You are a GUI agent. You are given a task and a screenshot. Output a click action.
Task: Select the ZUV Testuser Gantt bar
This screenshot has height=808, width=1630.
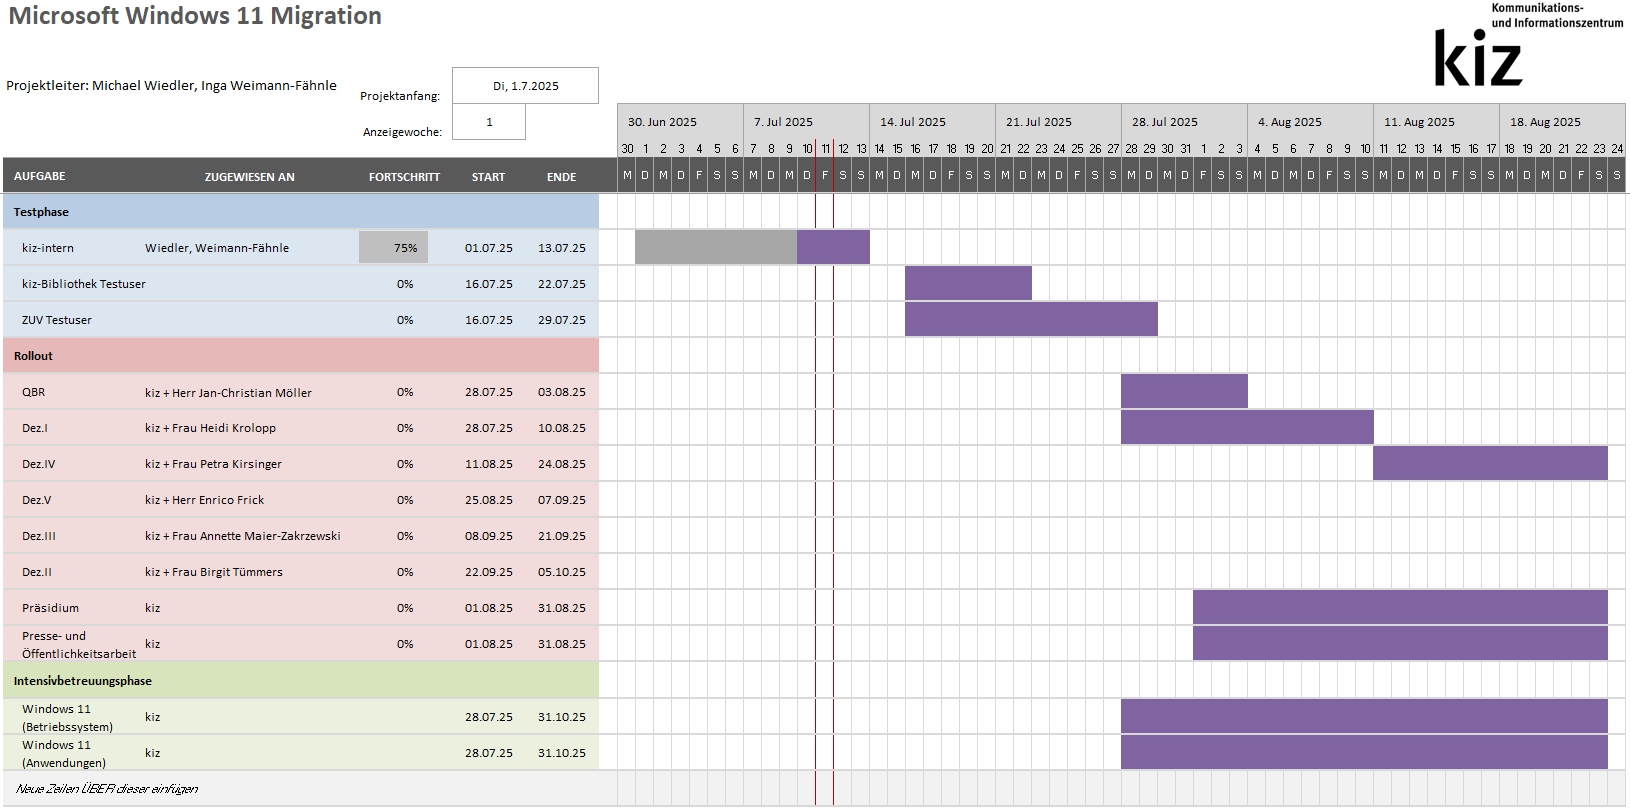[x=1031, y=319]
